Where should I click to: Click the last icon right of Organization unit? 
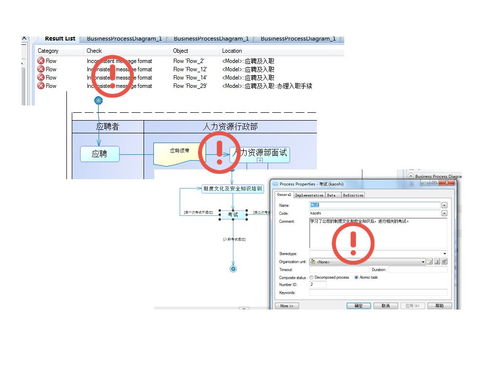click(444, 262)
